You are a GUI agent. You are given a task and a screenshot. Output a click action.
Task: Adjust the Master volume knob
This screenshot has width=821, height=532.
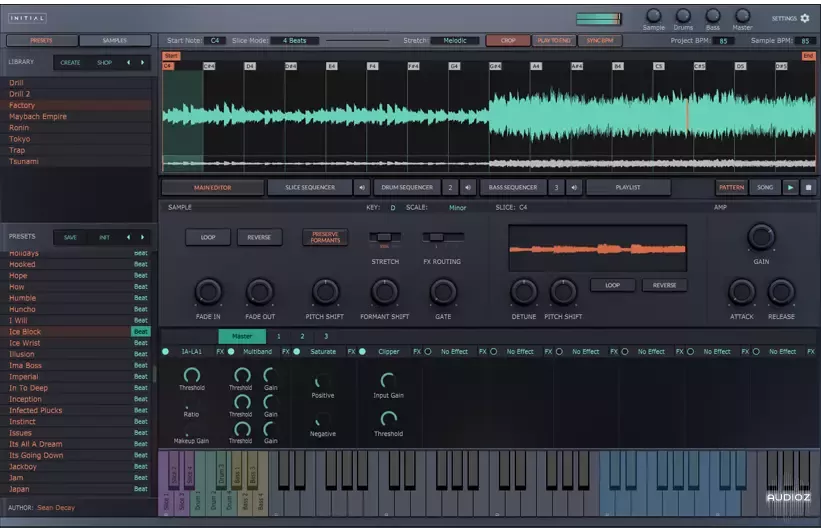point(742,16)
